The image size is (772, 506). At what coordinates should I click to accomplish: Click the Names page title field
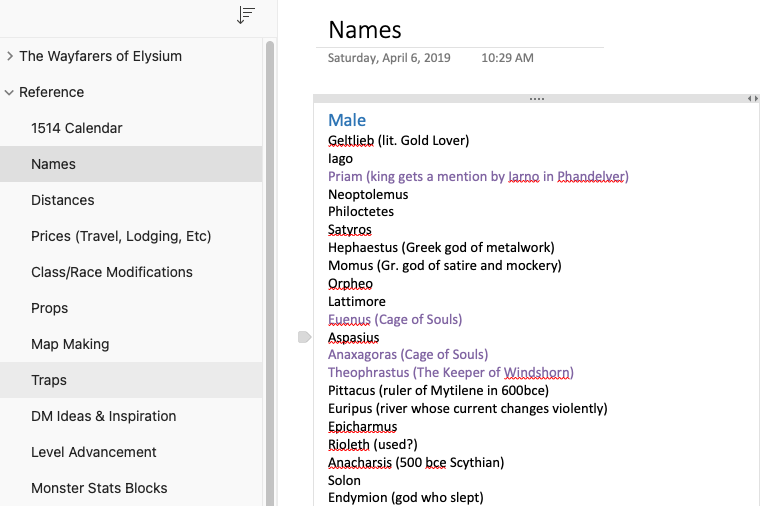(365, 30)
